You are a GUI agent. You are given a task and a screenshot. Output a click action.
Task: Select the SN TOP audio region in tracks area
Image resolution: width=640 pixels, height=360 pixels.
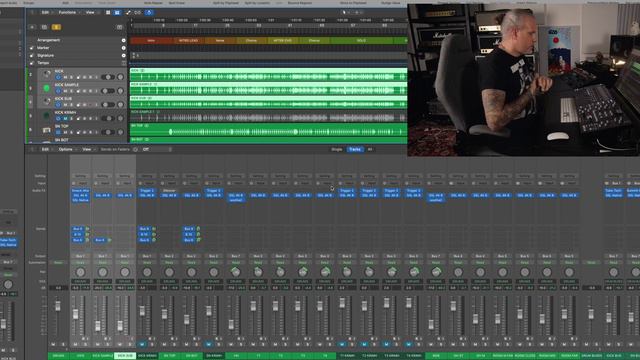click(x=269, y=129)
